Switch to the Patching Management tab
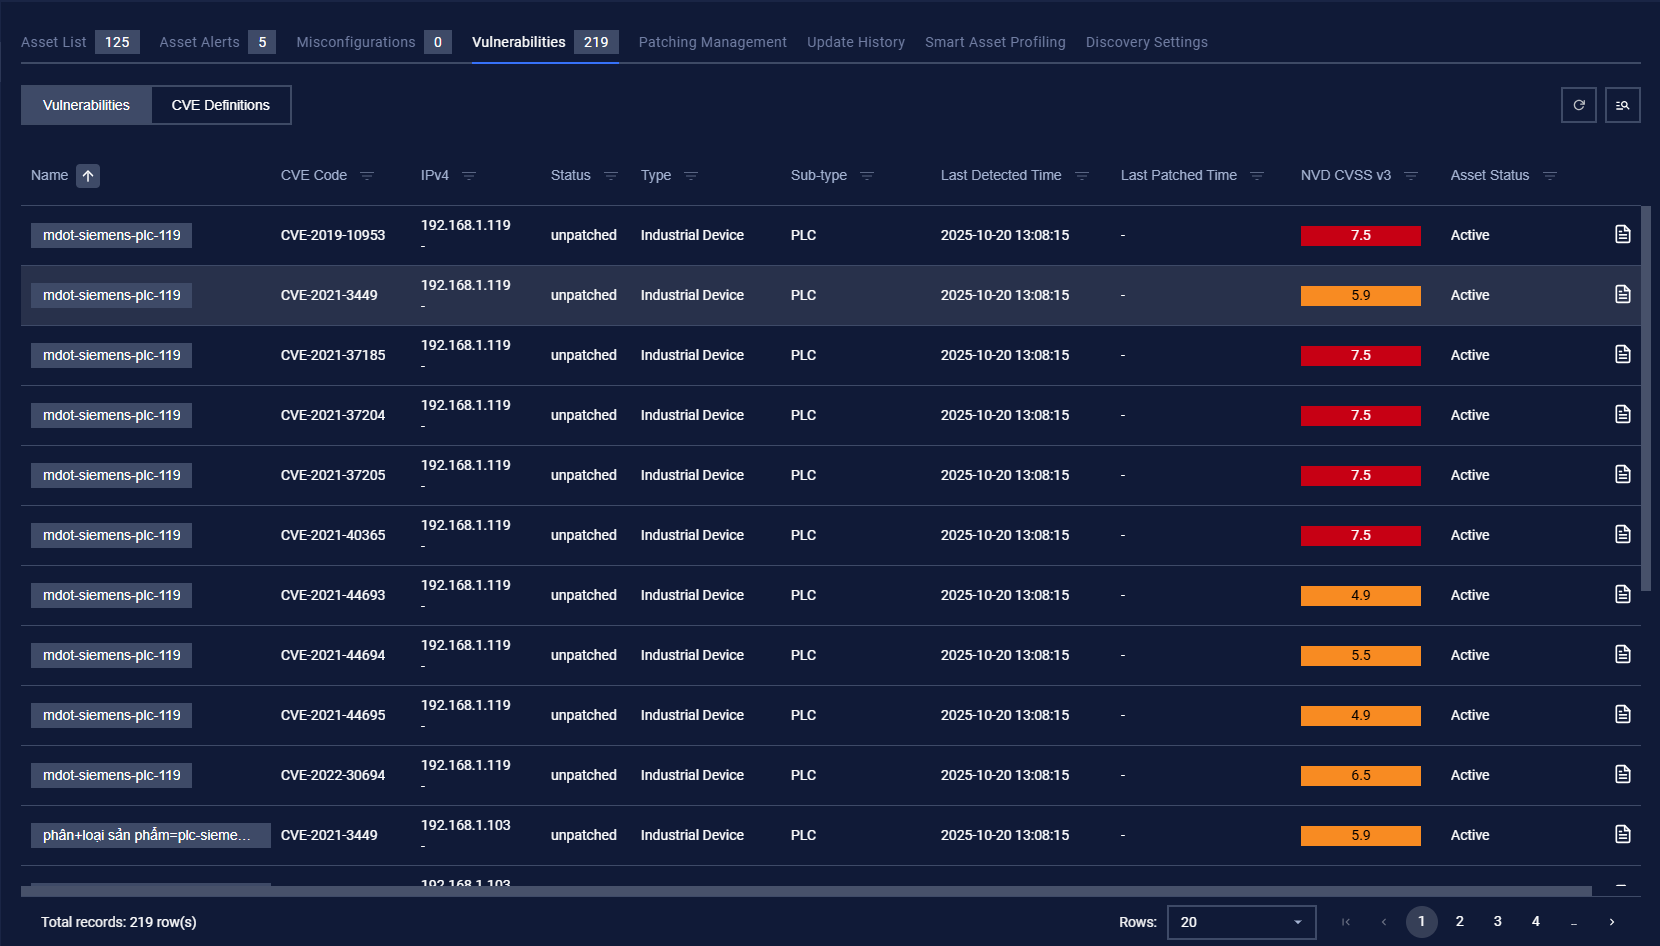Viewport: 1660px width, 946px height. tap(712, 42)
